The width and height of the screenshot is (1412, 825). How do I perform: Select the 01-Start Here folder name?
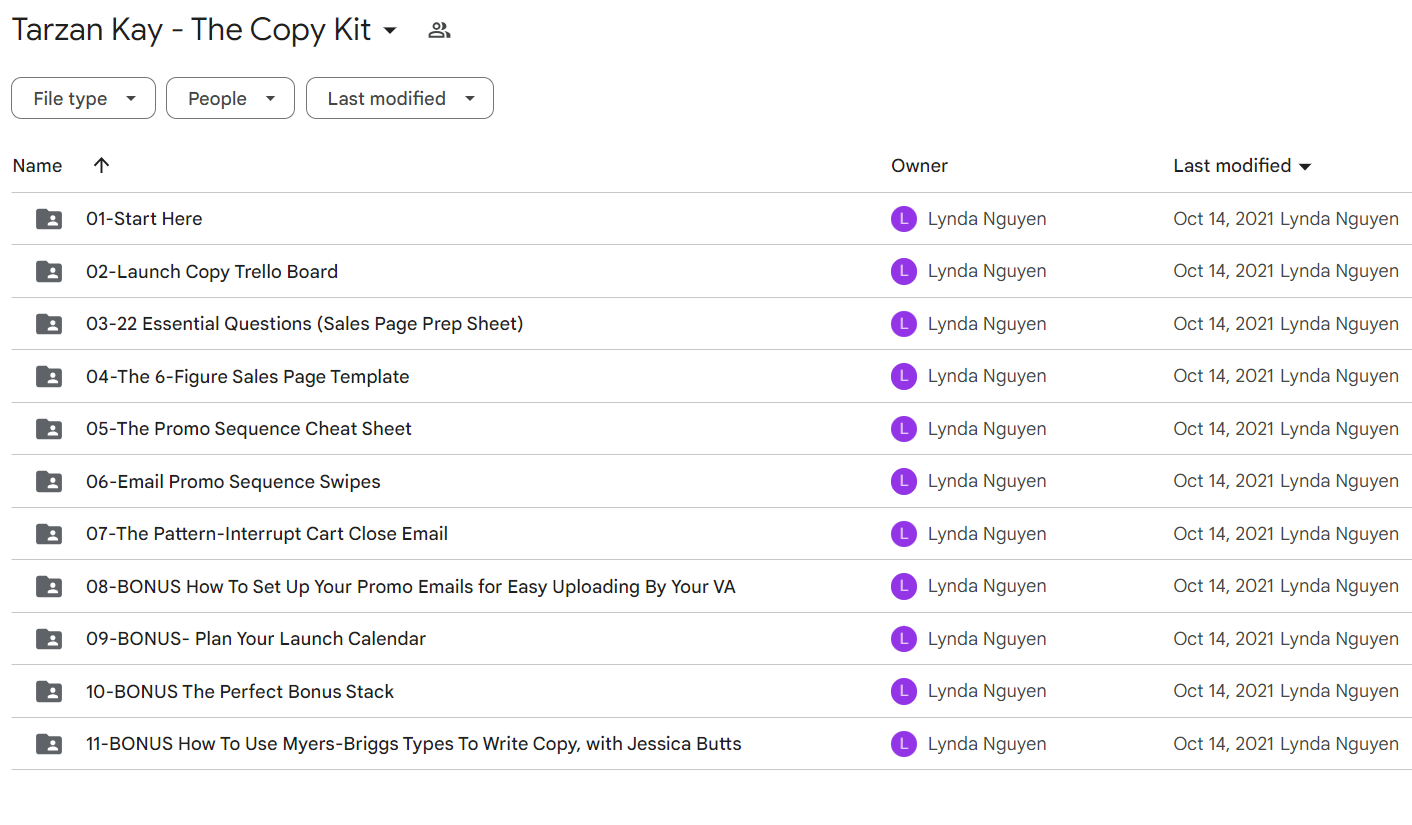coord(144,219)
